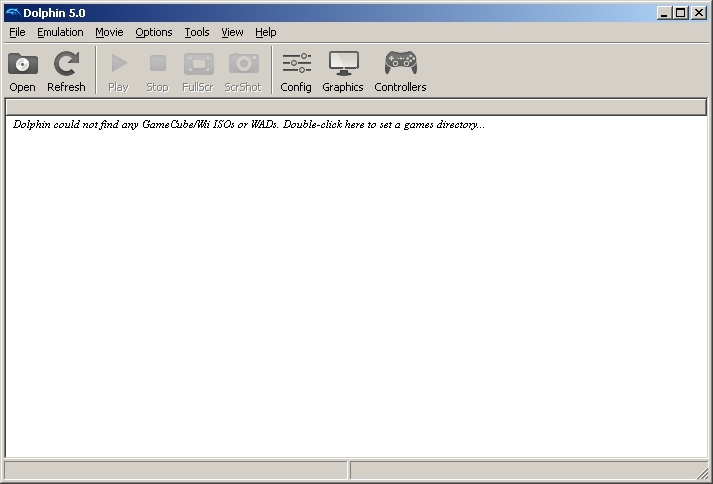Open a game with the Open toolbar icon
This screenshot has width=713, height=484.
[x=22, y=72]
